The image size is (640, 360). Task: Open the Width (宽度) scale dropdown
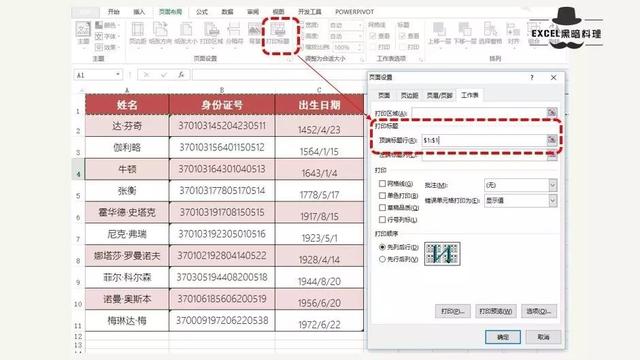pyautogui.click(x=346, y=25)
